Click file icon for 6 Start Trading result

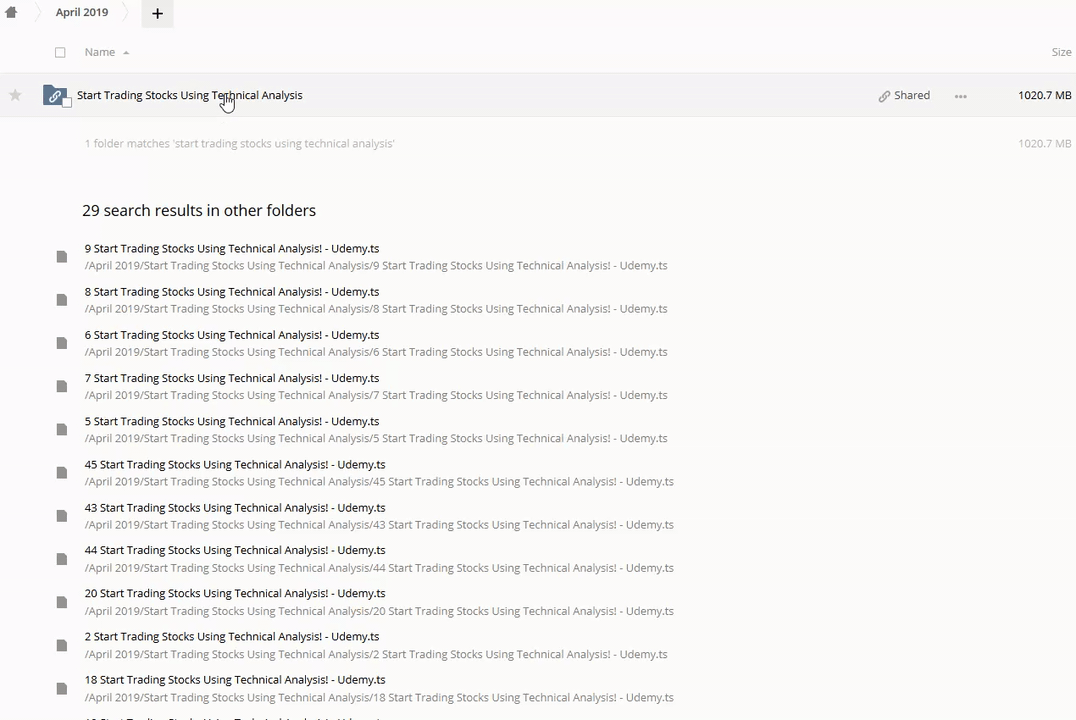[x=62, y=343]
